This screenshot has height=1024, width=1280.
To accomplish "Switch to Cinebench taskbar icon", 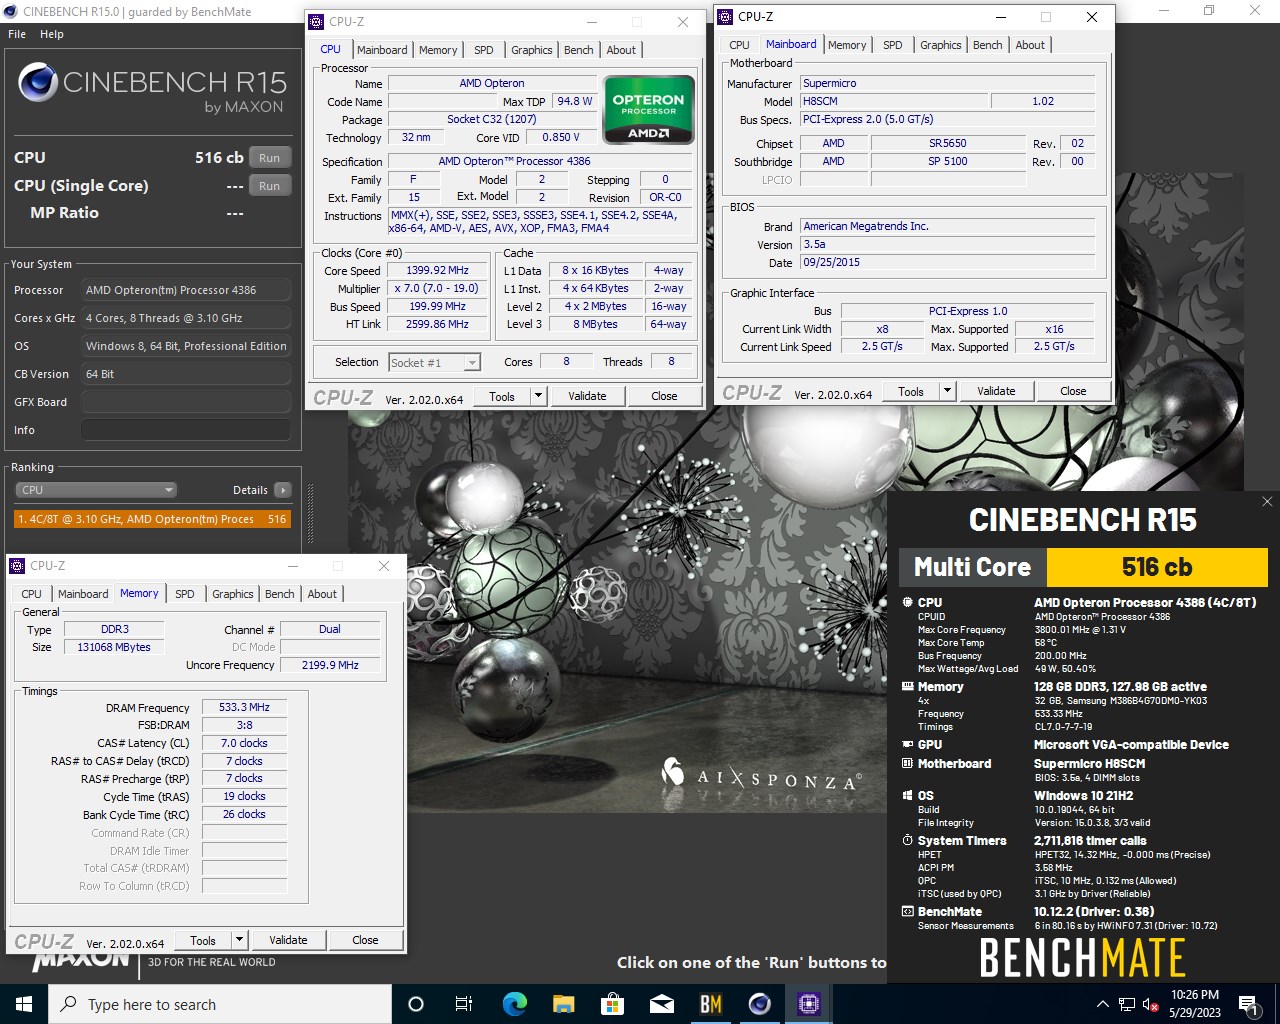I will tap(759, 1004).
